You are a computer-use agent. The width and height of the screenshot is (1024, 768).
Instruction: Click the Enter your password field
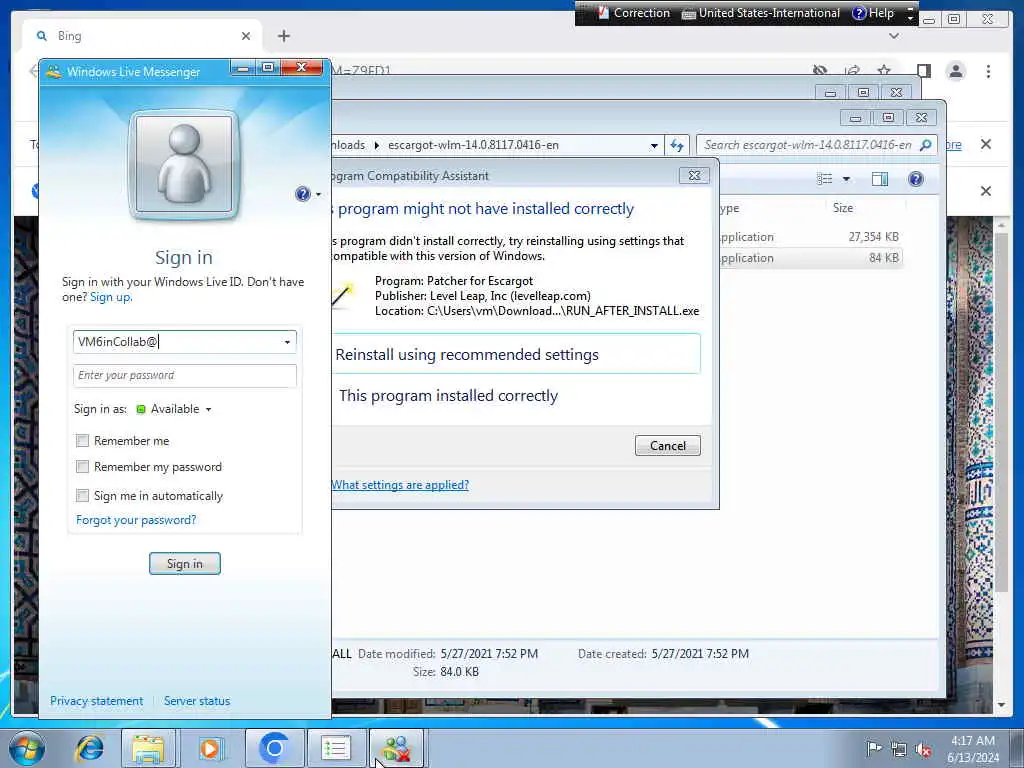(x=185, y=376)
